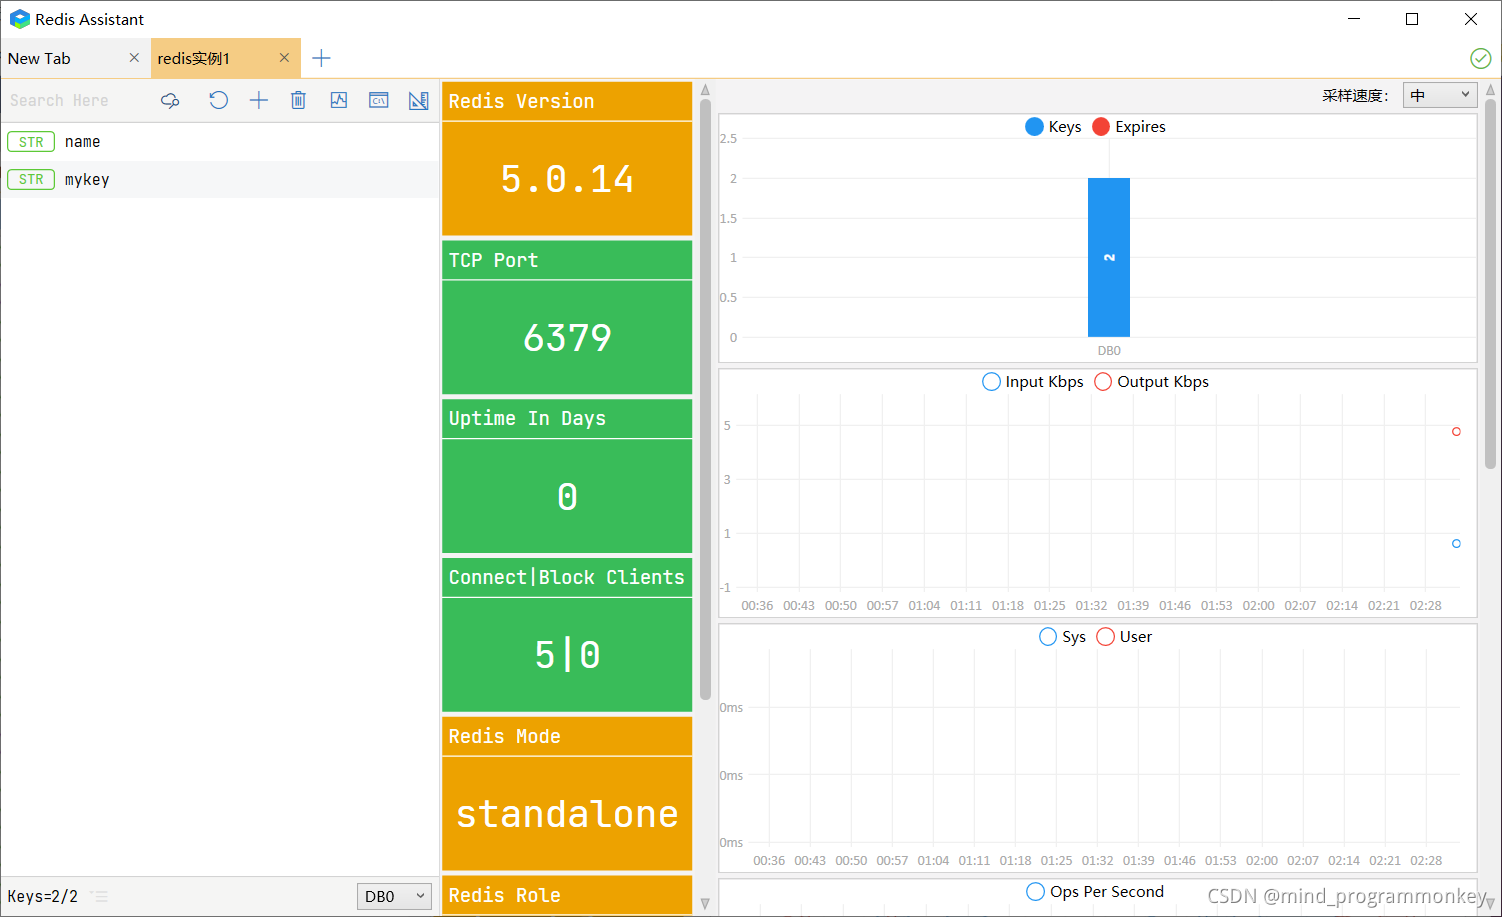Click charts panel scroll down arrow
The image size is (1502, 917).
(x=1490, y=903)
